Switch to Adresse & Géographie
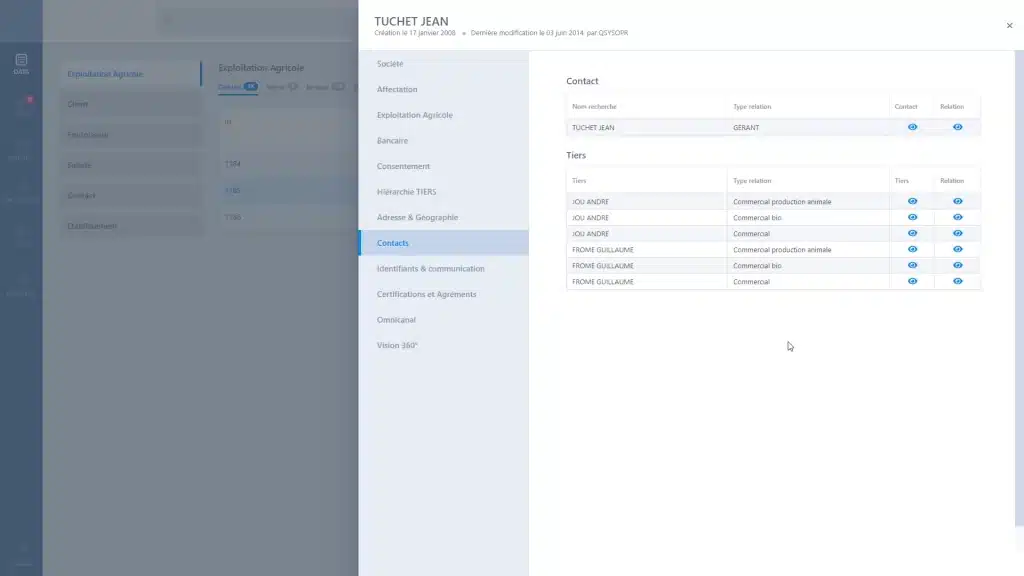The image size is (1024, 576). (x=417, y=218)
